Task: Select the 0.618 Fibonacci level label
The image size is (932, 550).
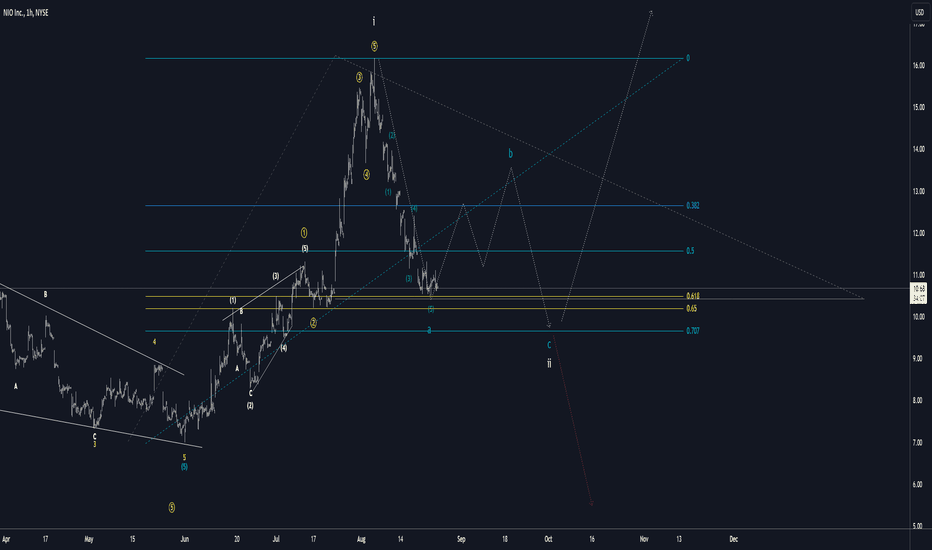Action: click(x=692, y=296)
